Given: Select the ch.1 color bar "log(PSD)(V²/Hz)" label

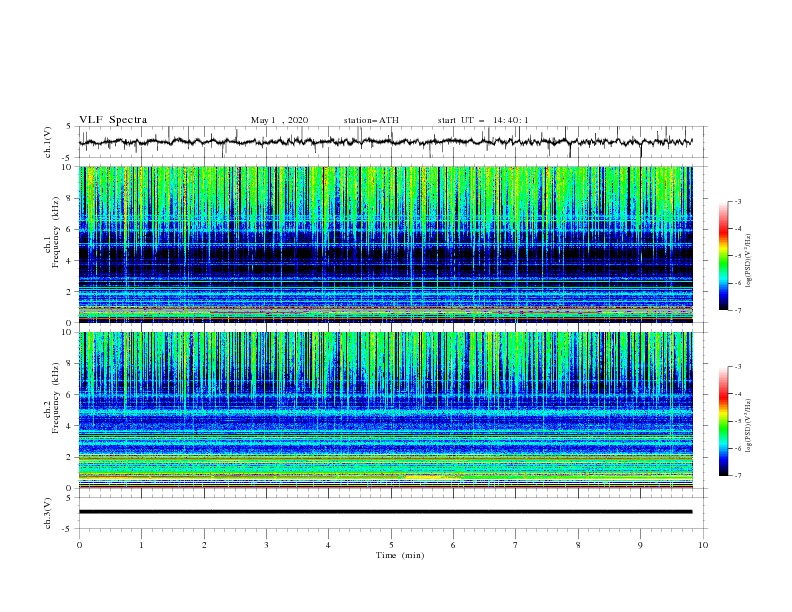Looking at the screenshot, I should tap(749, 261).
